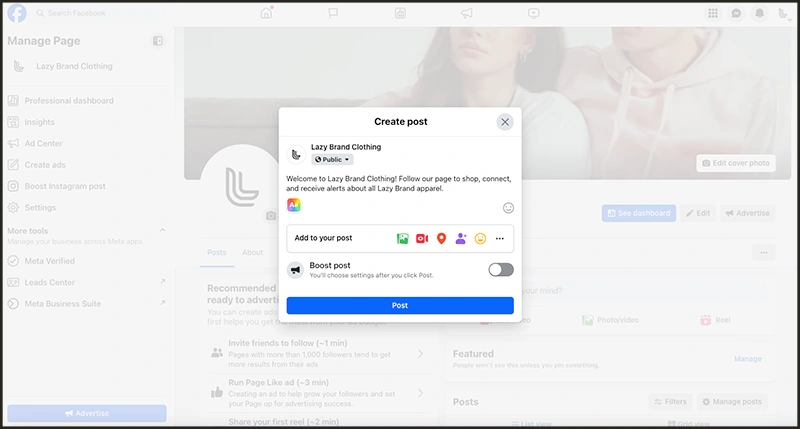
Task: Open Professional dashboard in sidebar
Action: point(69,101)
